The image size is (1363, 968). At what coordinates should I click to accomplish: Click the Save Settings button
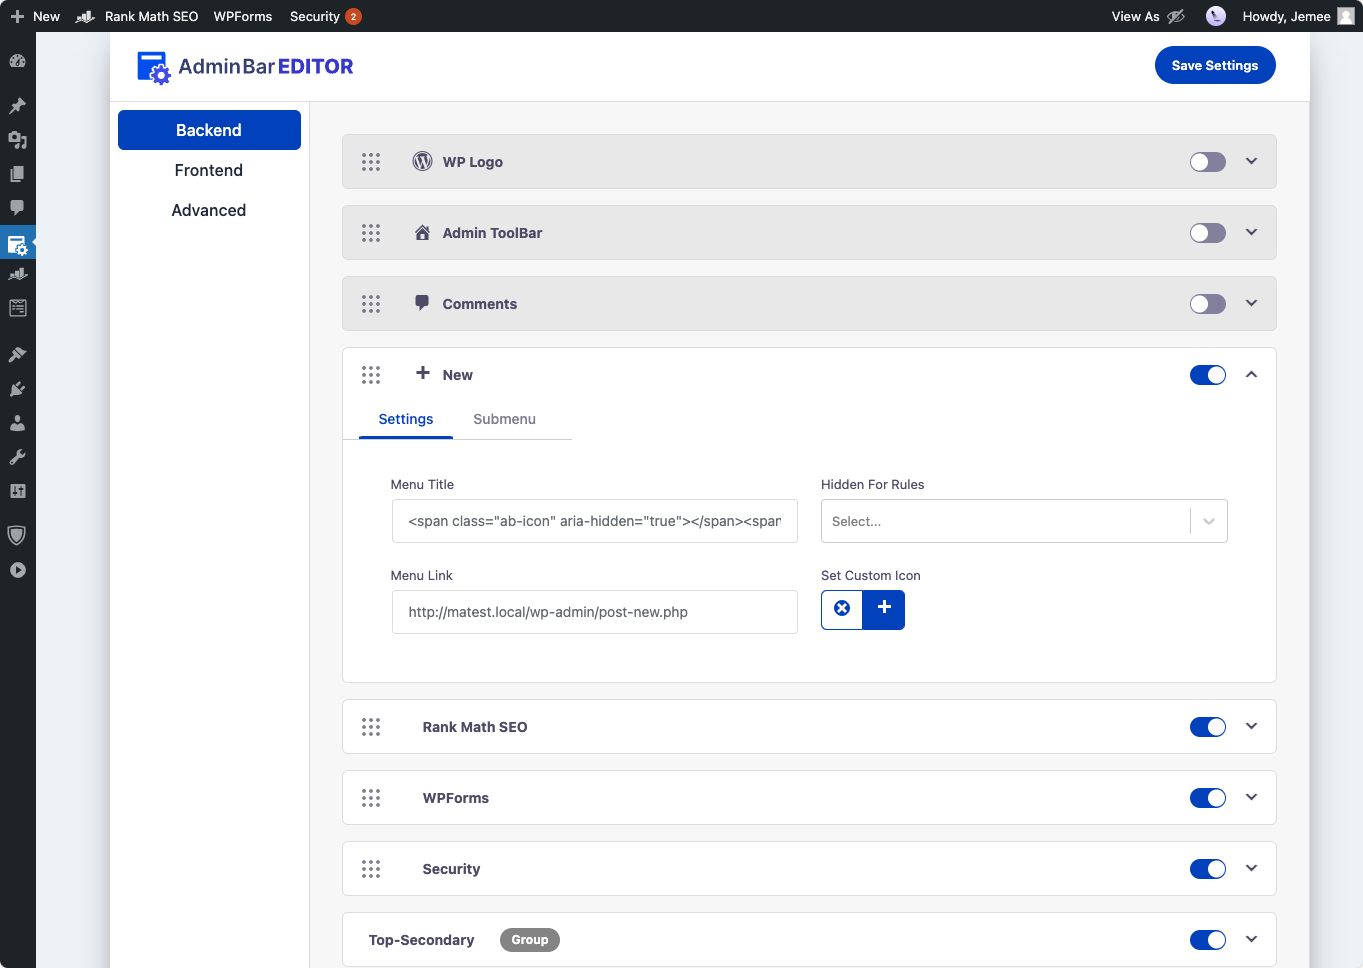point(1215,65)
